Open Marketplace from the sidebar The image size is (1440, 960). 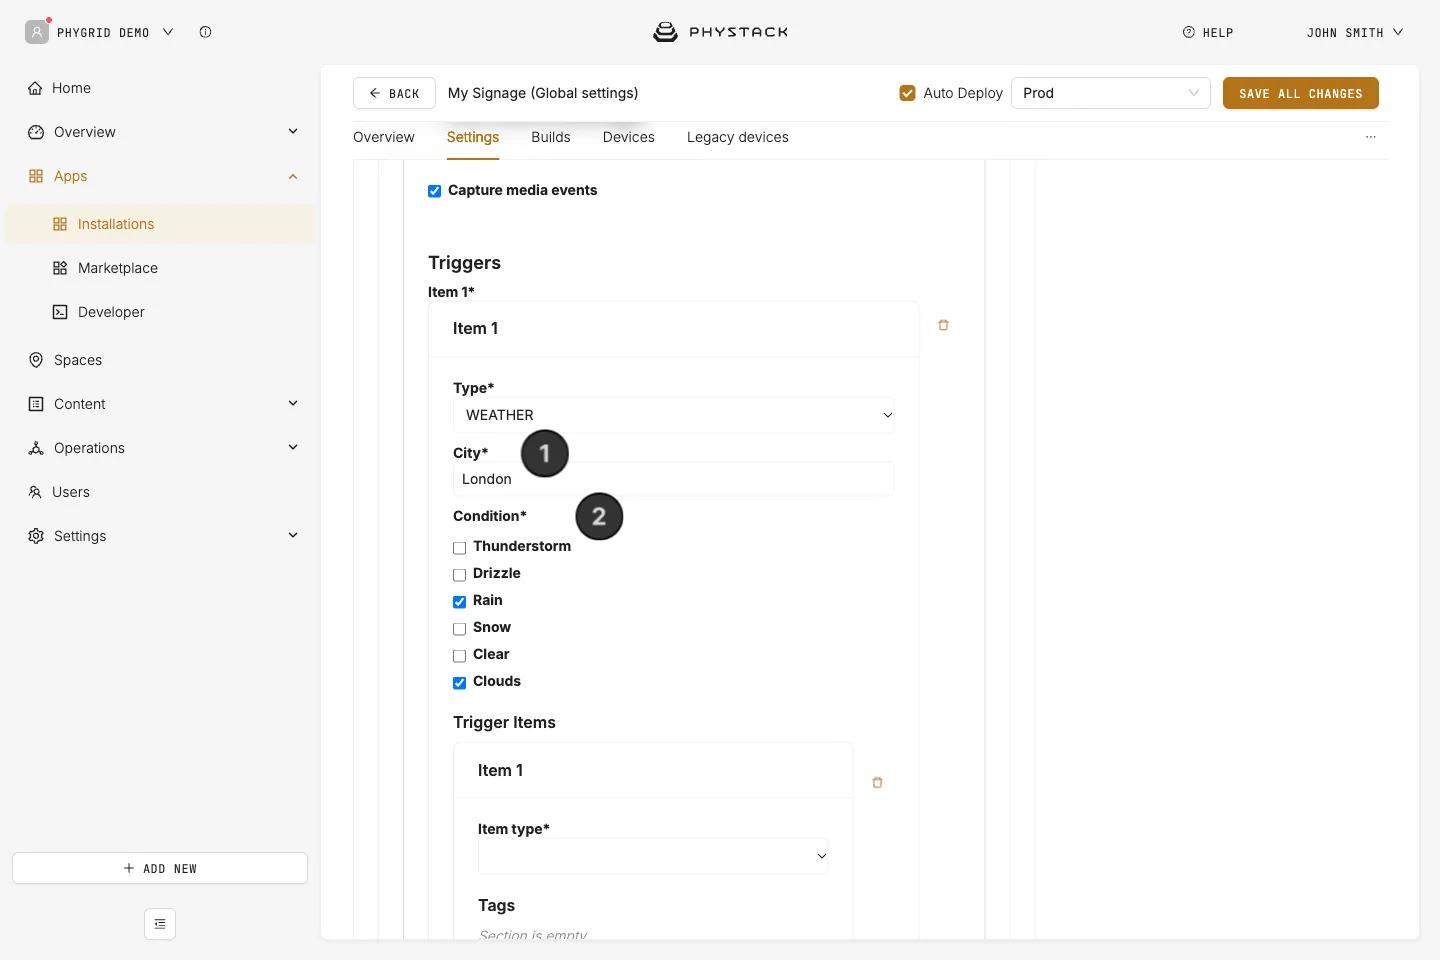point(118,268)
